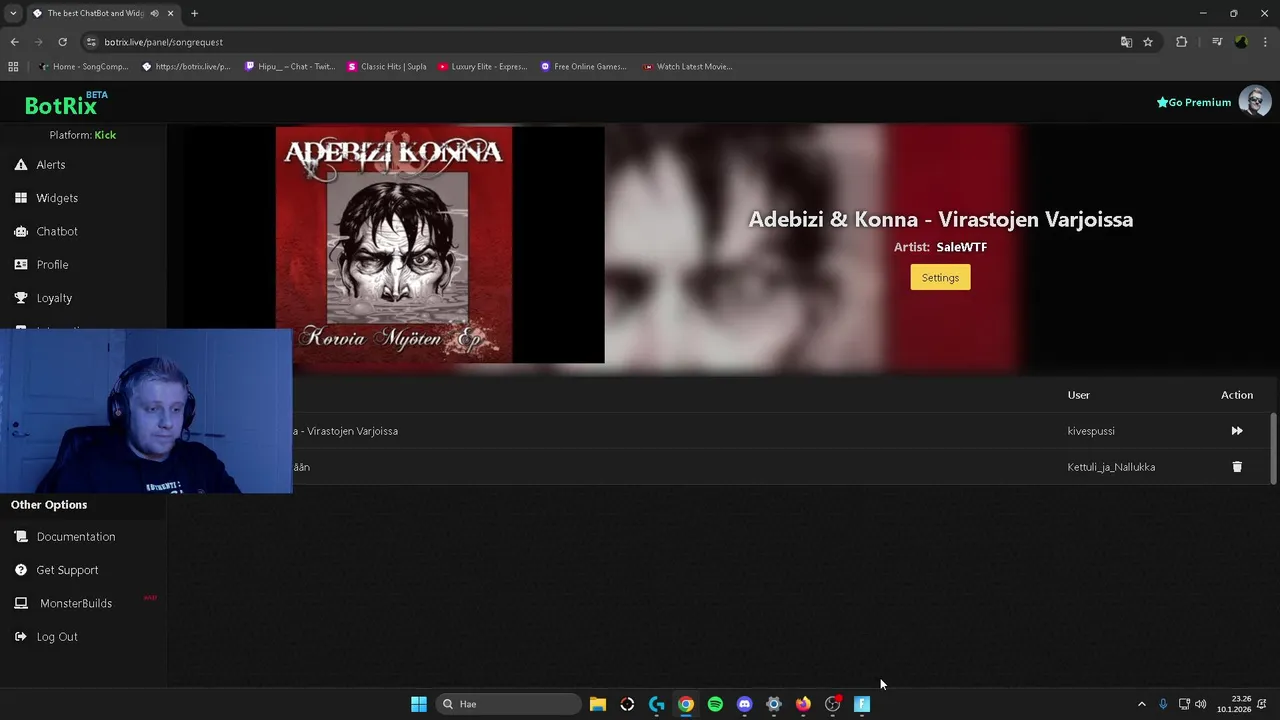Log Out of BotRix panel
The width and height of the screenshot is (1280, 720).
(x=57, y=637)
